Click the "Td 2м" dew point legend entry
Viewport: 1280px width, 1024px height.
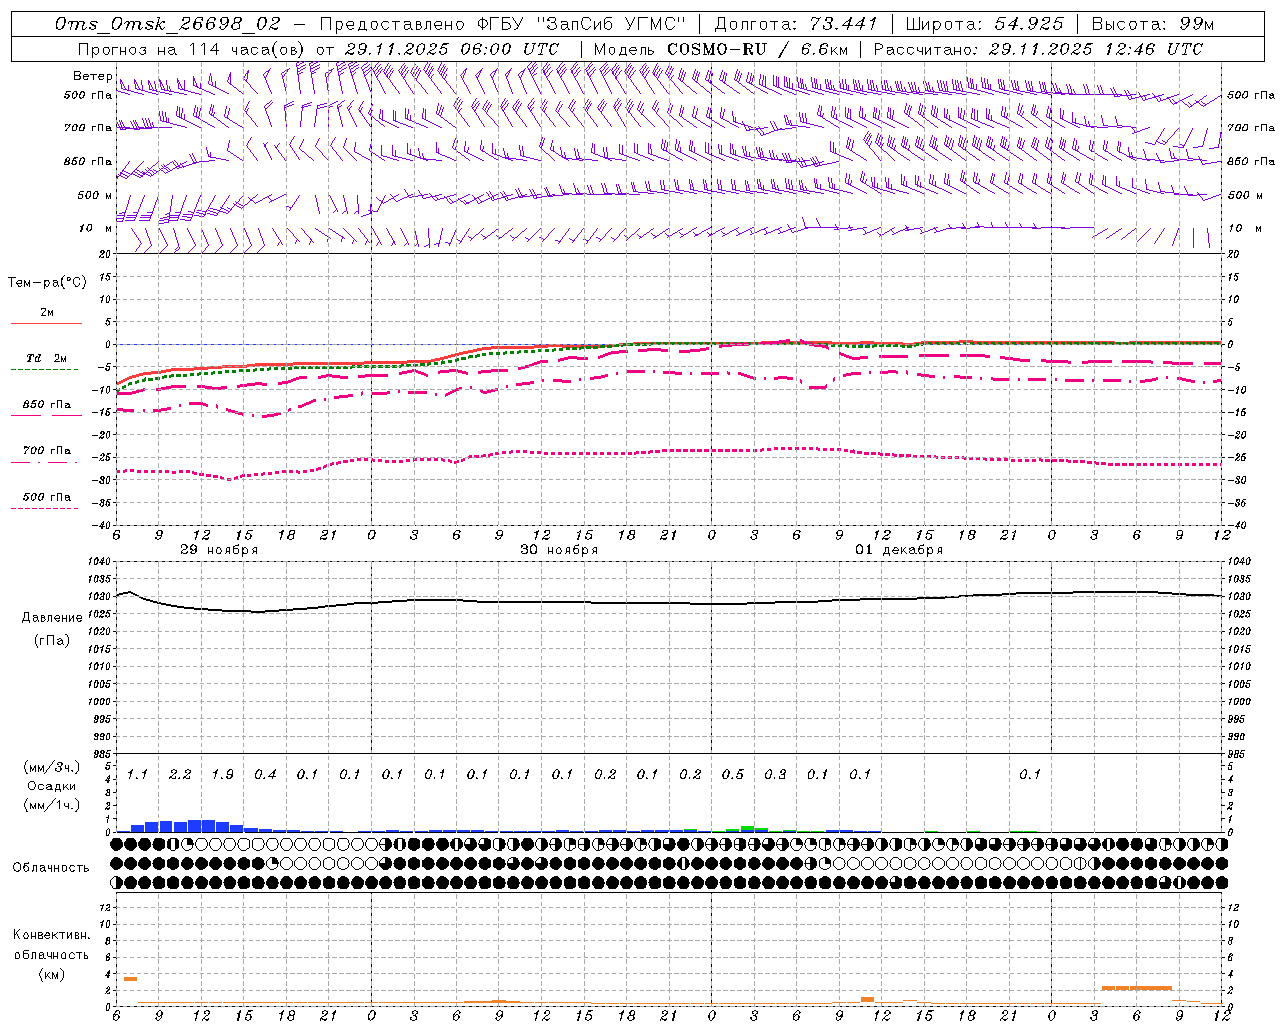47,358
